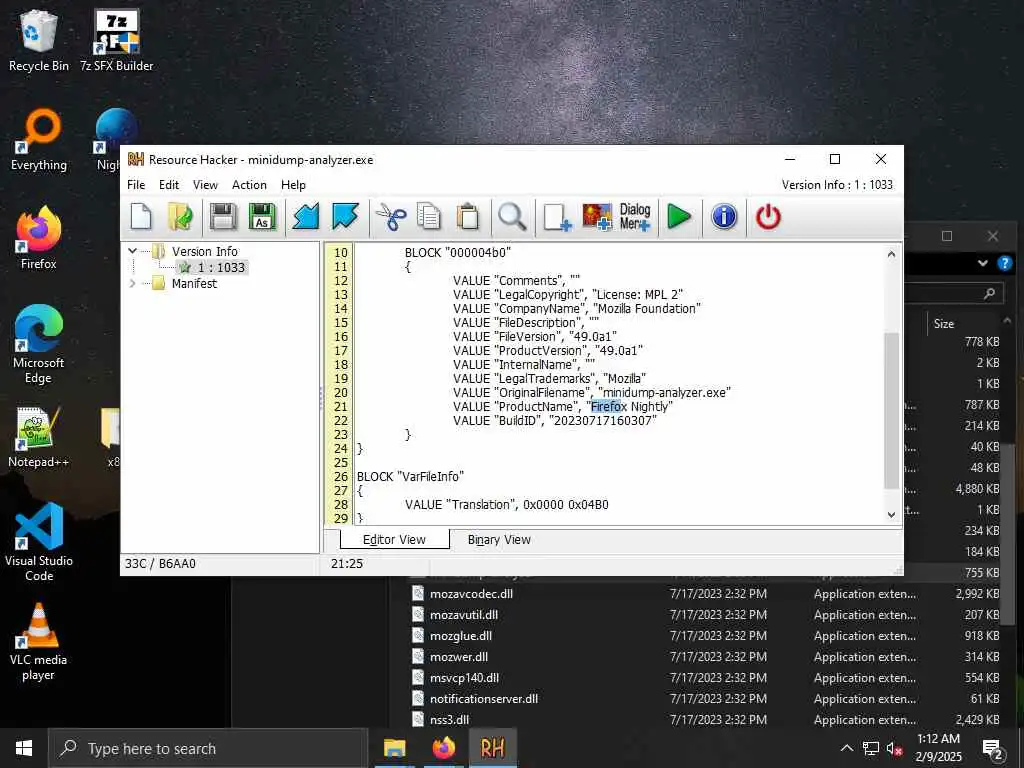Open the View menu
Image resolution: width=1024 pixels, height=768 pixels.
coord(205,185)
